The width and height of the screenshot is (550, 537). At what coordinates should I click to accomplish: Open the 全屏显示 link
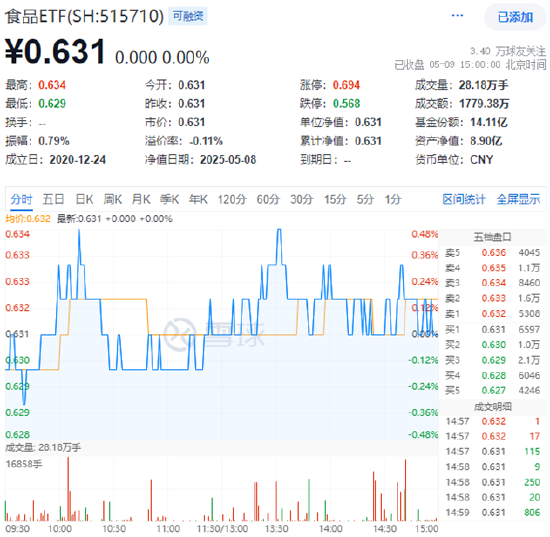[518, 199]
